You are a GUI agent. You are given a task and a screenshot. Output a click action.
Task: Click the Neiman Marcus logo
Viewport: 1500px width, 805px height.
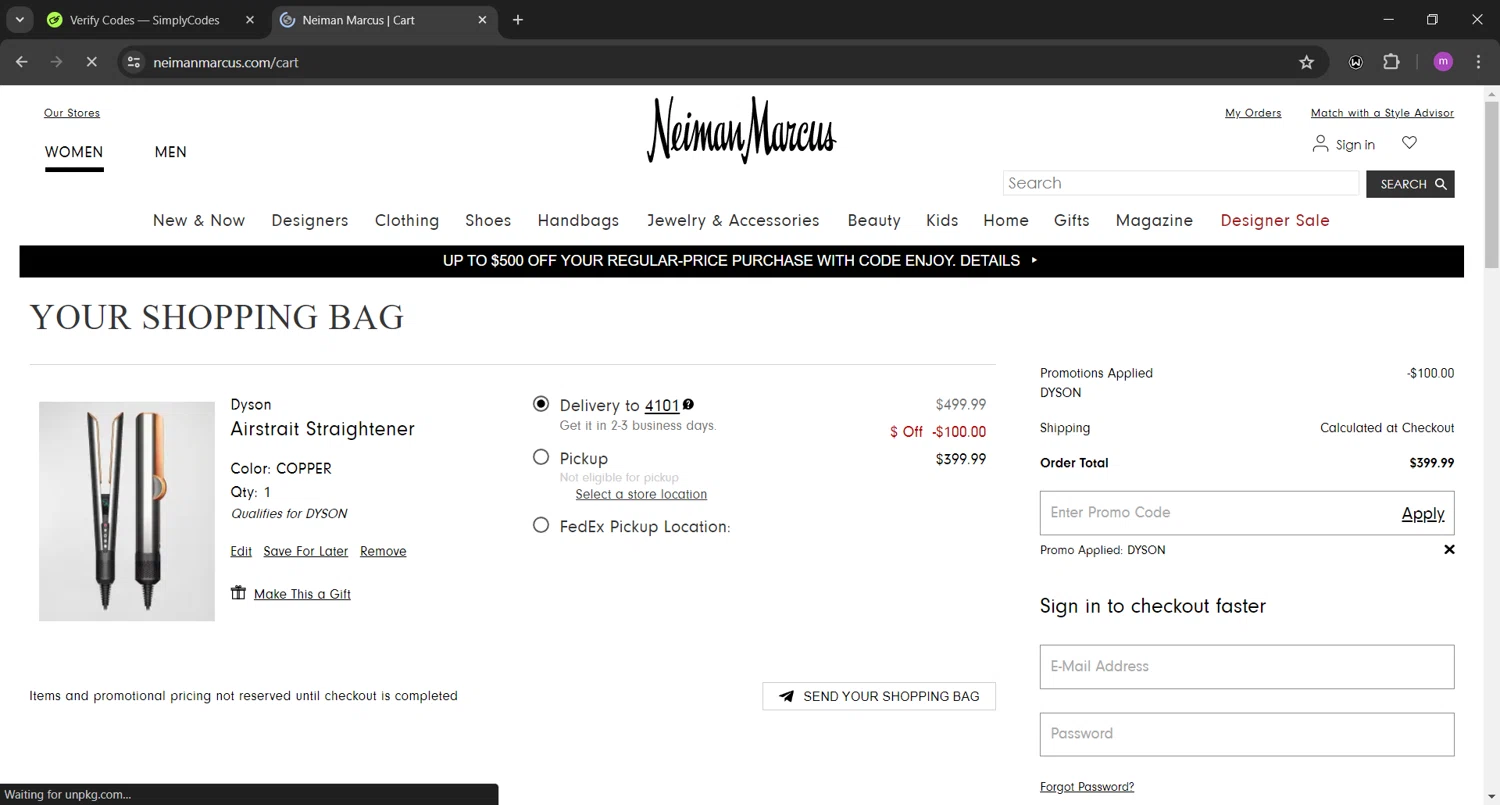pos(741,130)
